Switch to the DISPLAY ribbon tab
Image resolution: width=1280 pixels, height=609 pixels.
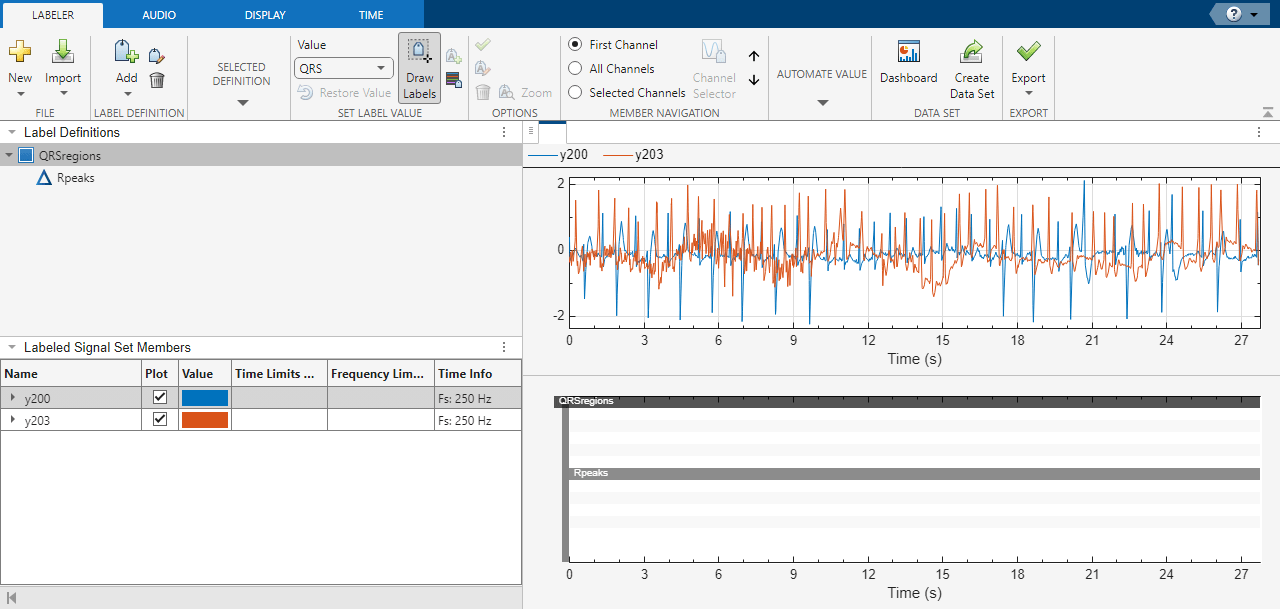coord(264,14)
